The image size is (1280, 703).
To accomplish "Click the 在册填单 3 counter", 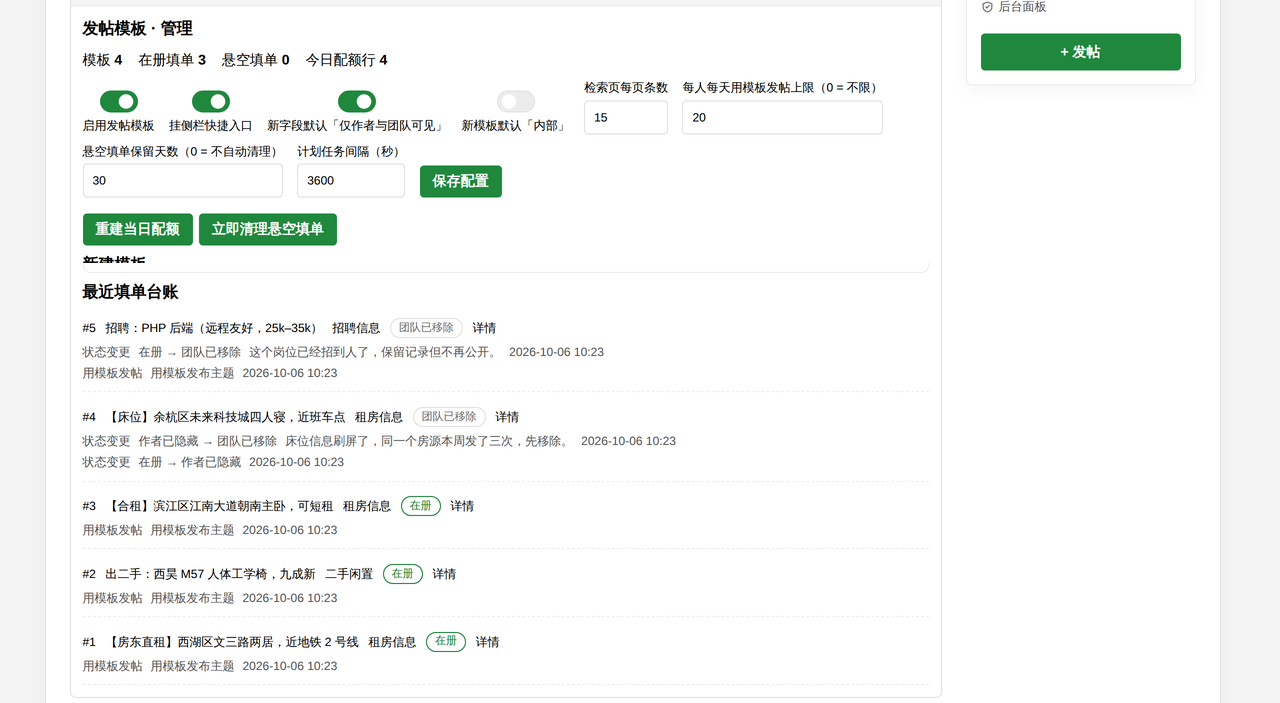I will [172, 60].
